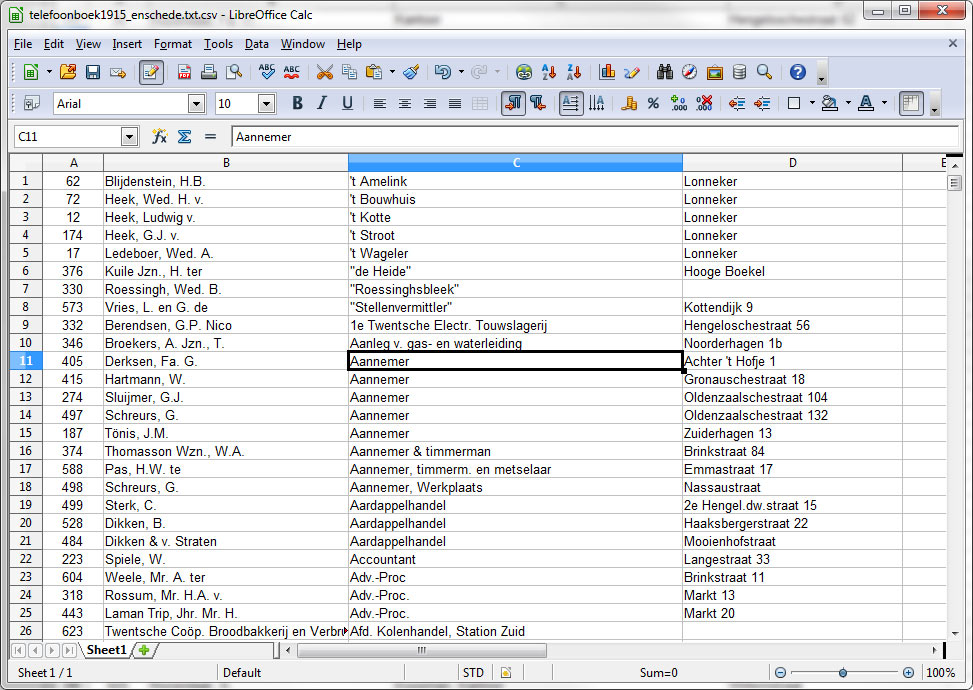Click the Print icon in toolbar
The height and width of the screenshot is (690, 973).
[x=209, y=72]
